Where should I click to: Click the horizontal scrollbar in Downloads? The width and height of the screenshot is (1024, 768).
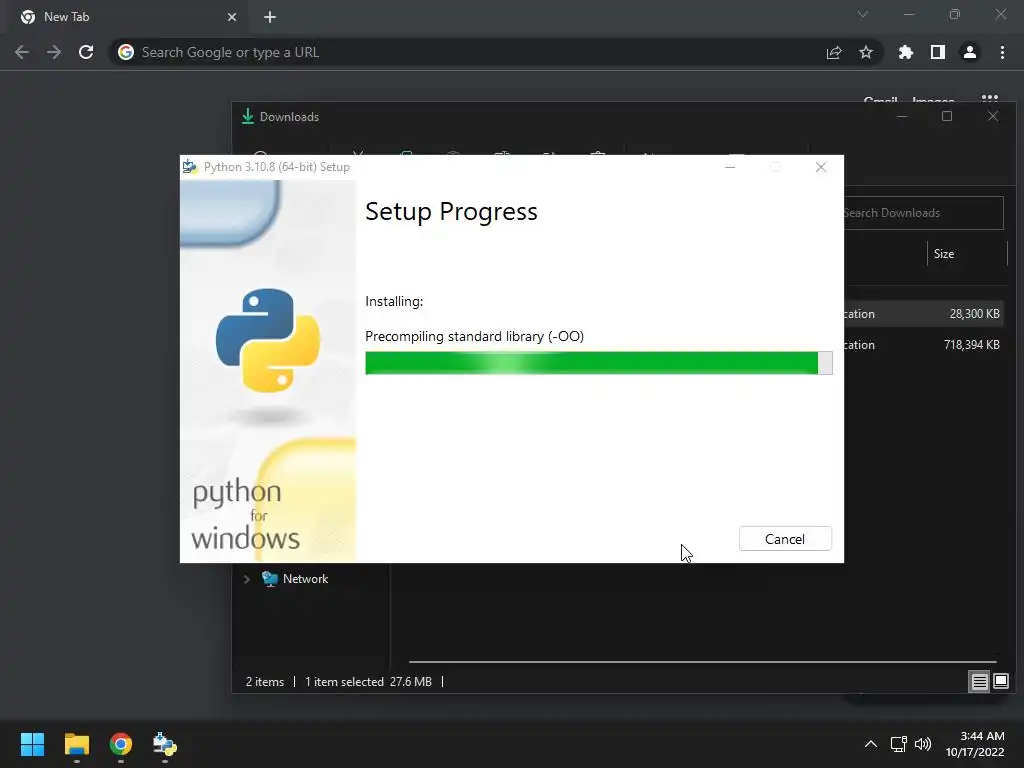[x=703, y=662]
